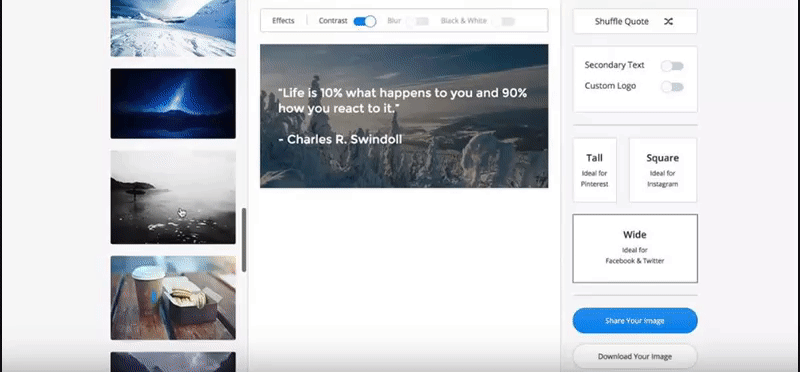The image size is (800, 372).
Task: Click Share Your Image
Action: pos(635,321)
